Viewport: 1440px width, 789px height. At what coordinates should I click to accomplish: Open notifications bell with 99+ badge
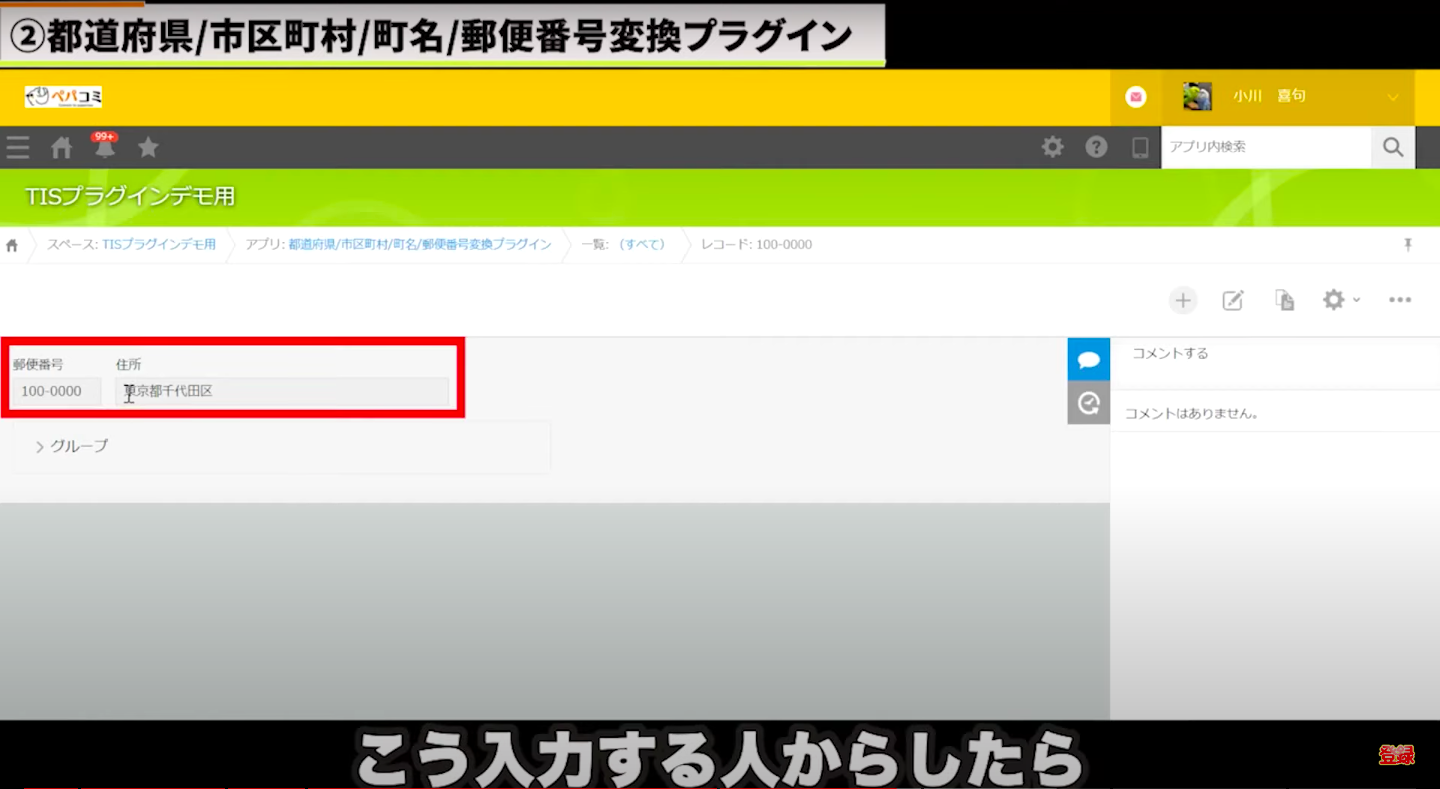105,148
